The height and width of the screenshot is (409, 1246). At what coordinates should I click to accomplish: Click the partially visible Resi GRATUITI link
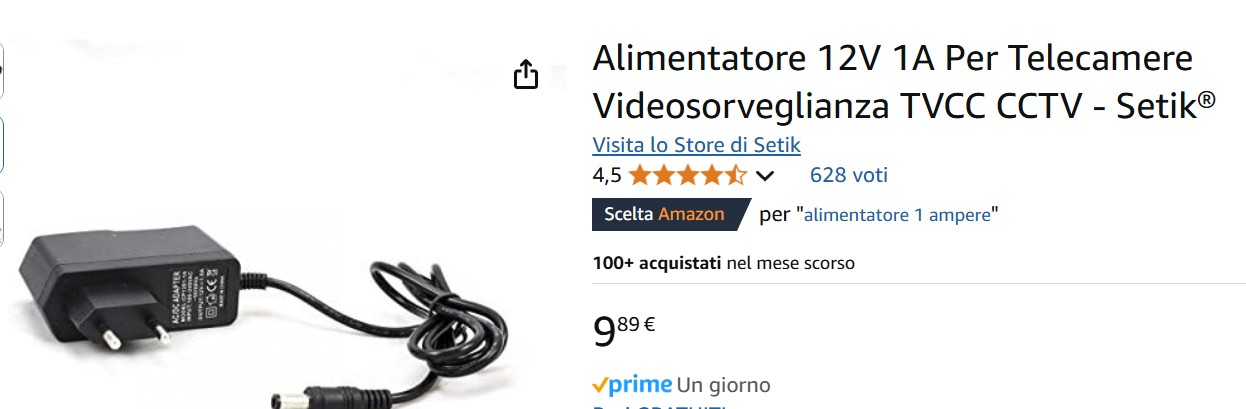point(660,406)
